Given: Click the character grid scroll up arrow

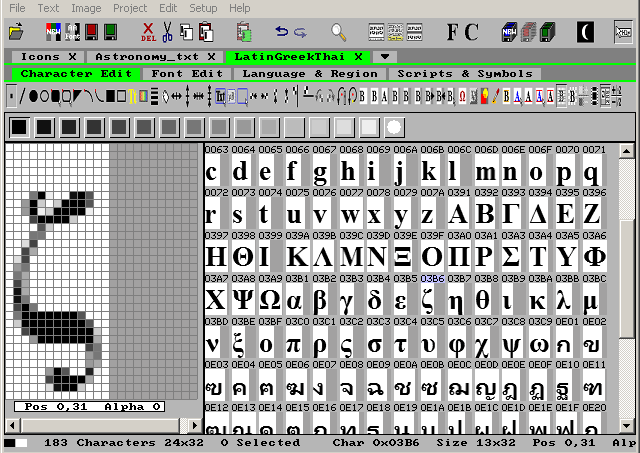Looking at the screenshot, I should click(x=627, y=151).
